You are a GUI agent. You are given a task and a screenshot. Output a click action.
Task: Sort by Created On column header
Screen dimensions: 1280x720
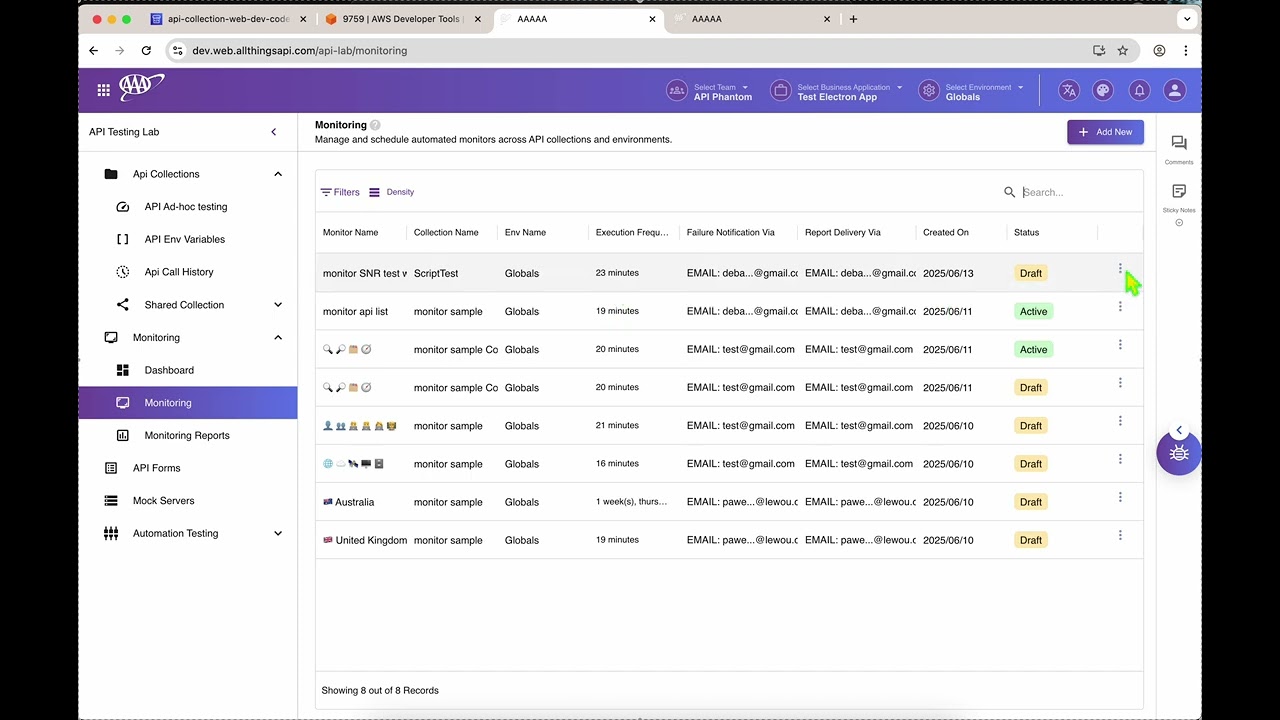[x=945, y=233]
